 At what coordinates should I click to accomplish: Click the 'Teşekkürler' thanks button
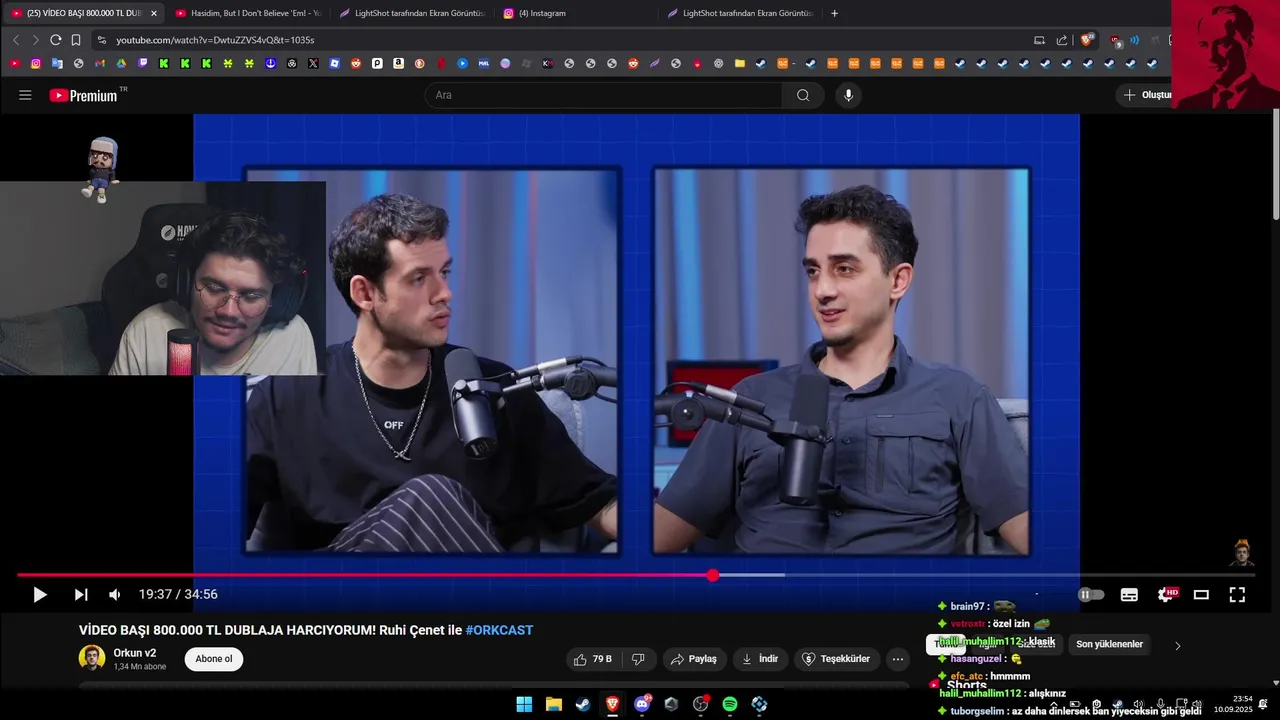837,659
